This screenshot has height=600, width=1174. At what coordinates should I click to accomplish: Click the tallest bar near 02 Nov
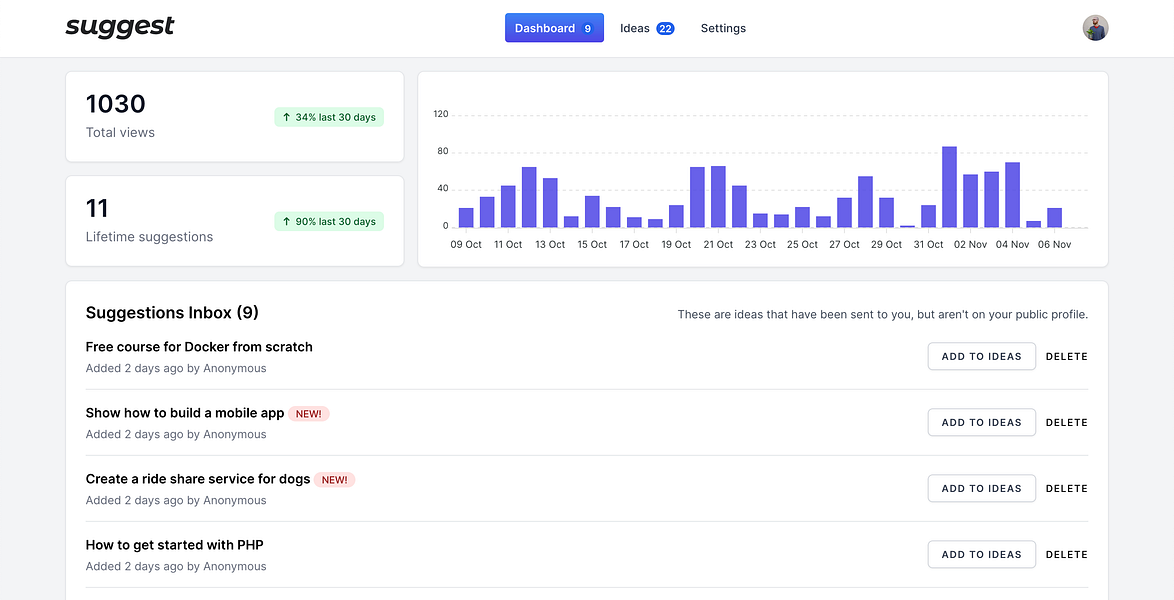point(949,187)
